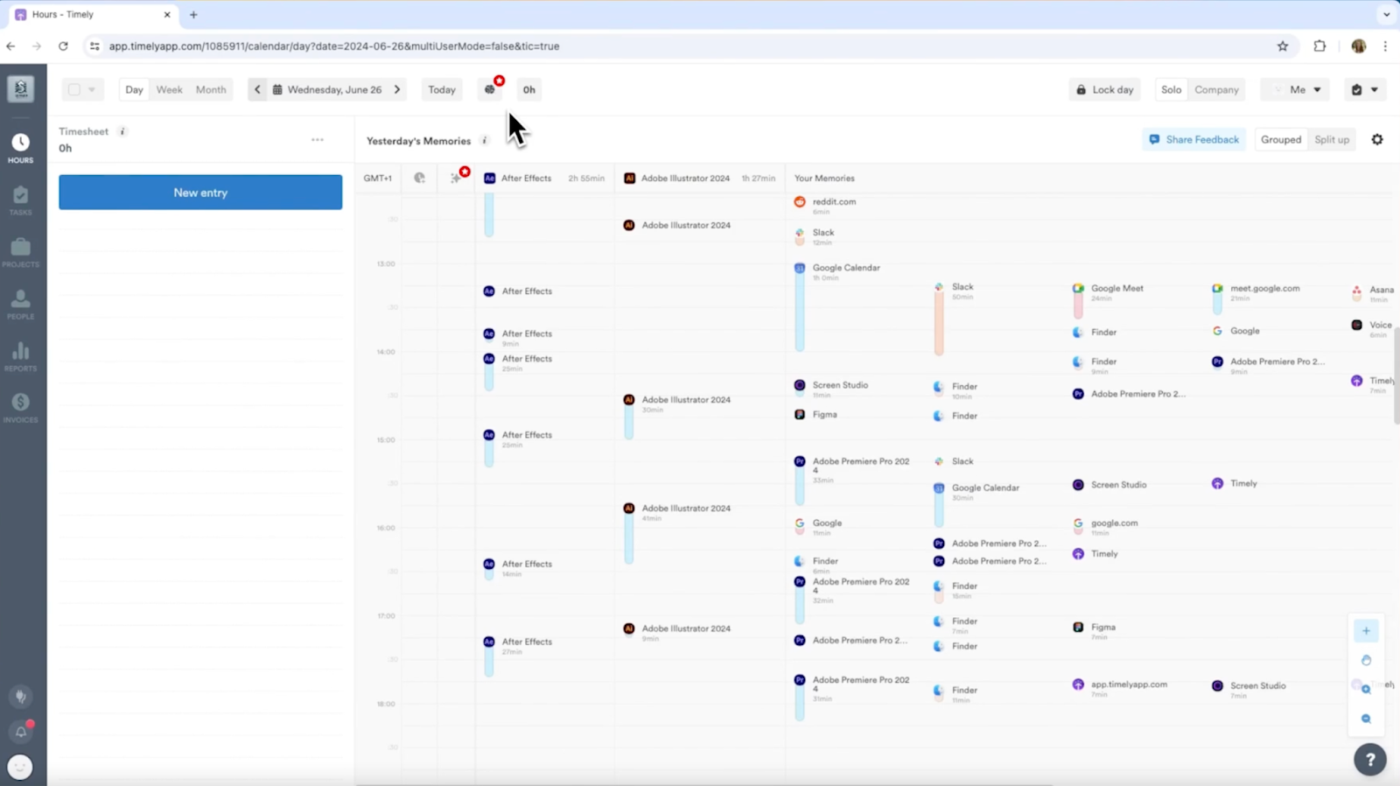This screenshot has height=786, width=1400.
Task: Click the info icon beside Yesterday's Memories
Action: point(484,141)
